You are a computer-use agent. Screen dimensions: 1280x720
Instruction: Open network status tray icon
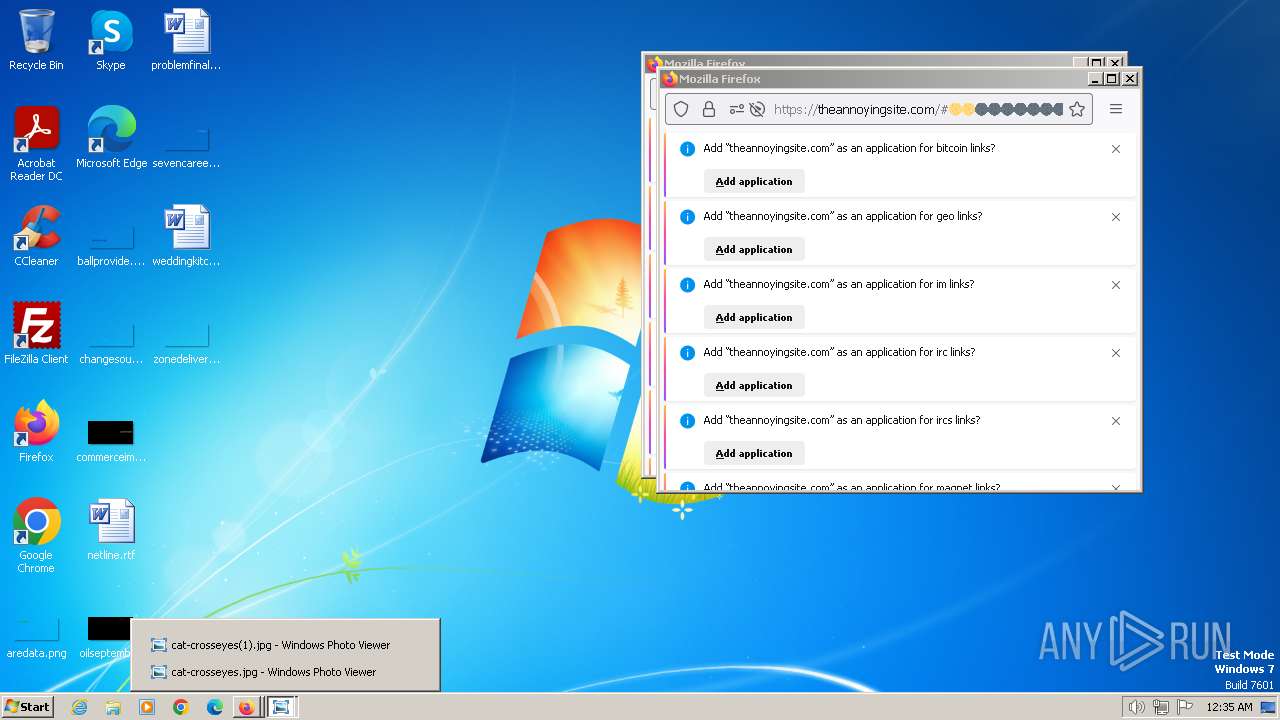pos(1160,707)
